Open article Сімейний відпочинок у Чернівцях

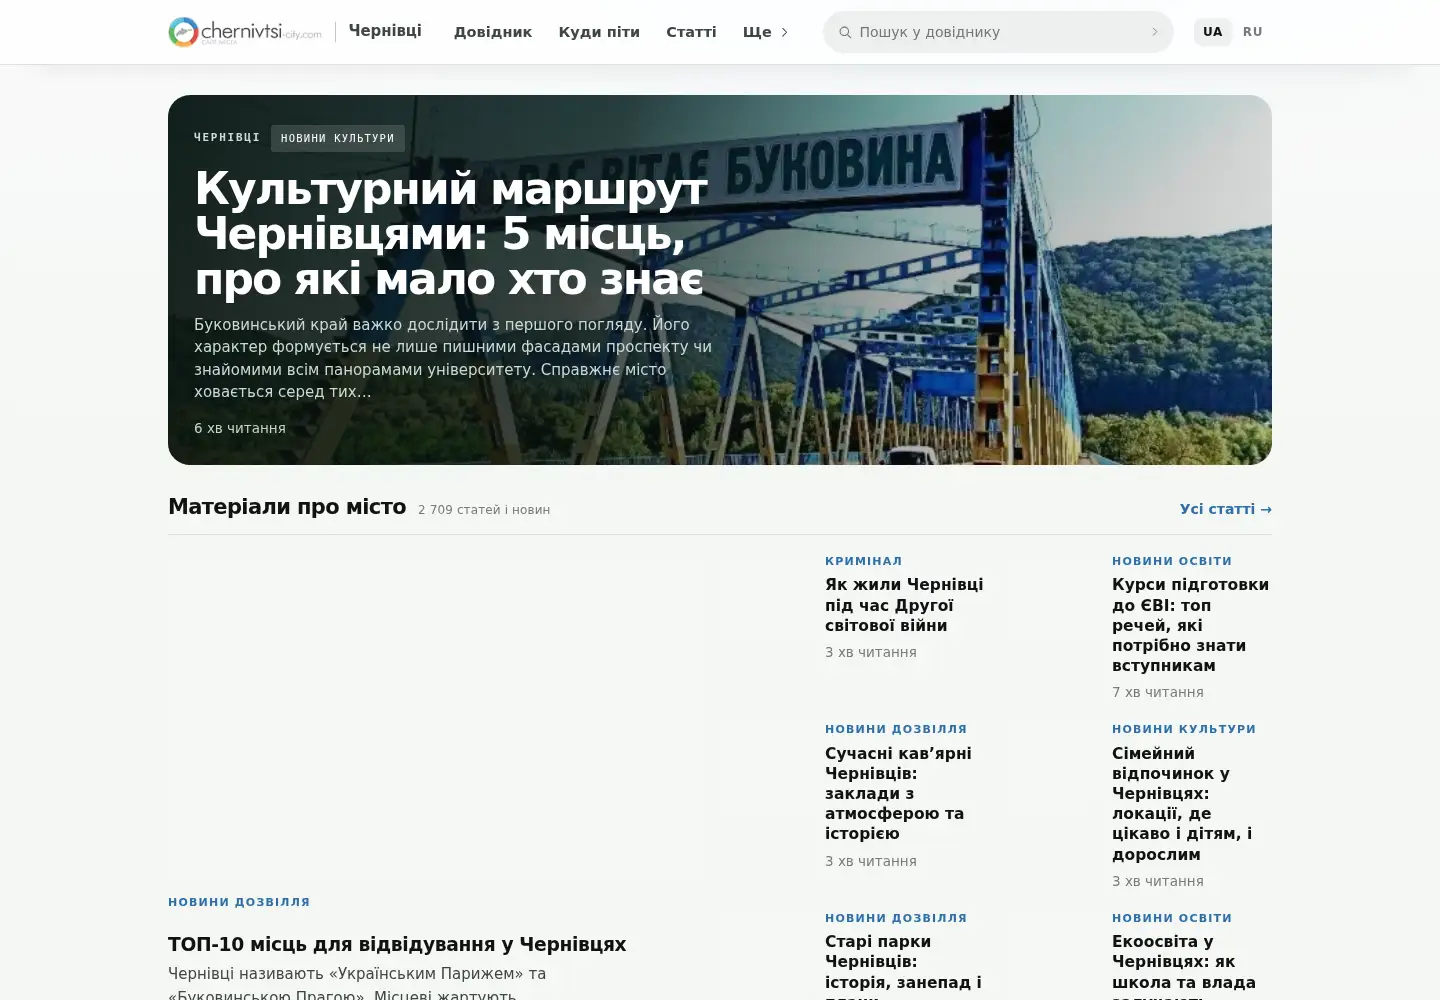click(x=1182, y=803)
